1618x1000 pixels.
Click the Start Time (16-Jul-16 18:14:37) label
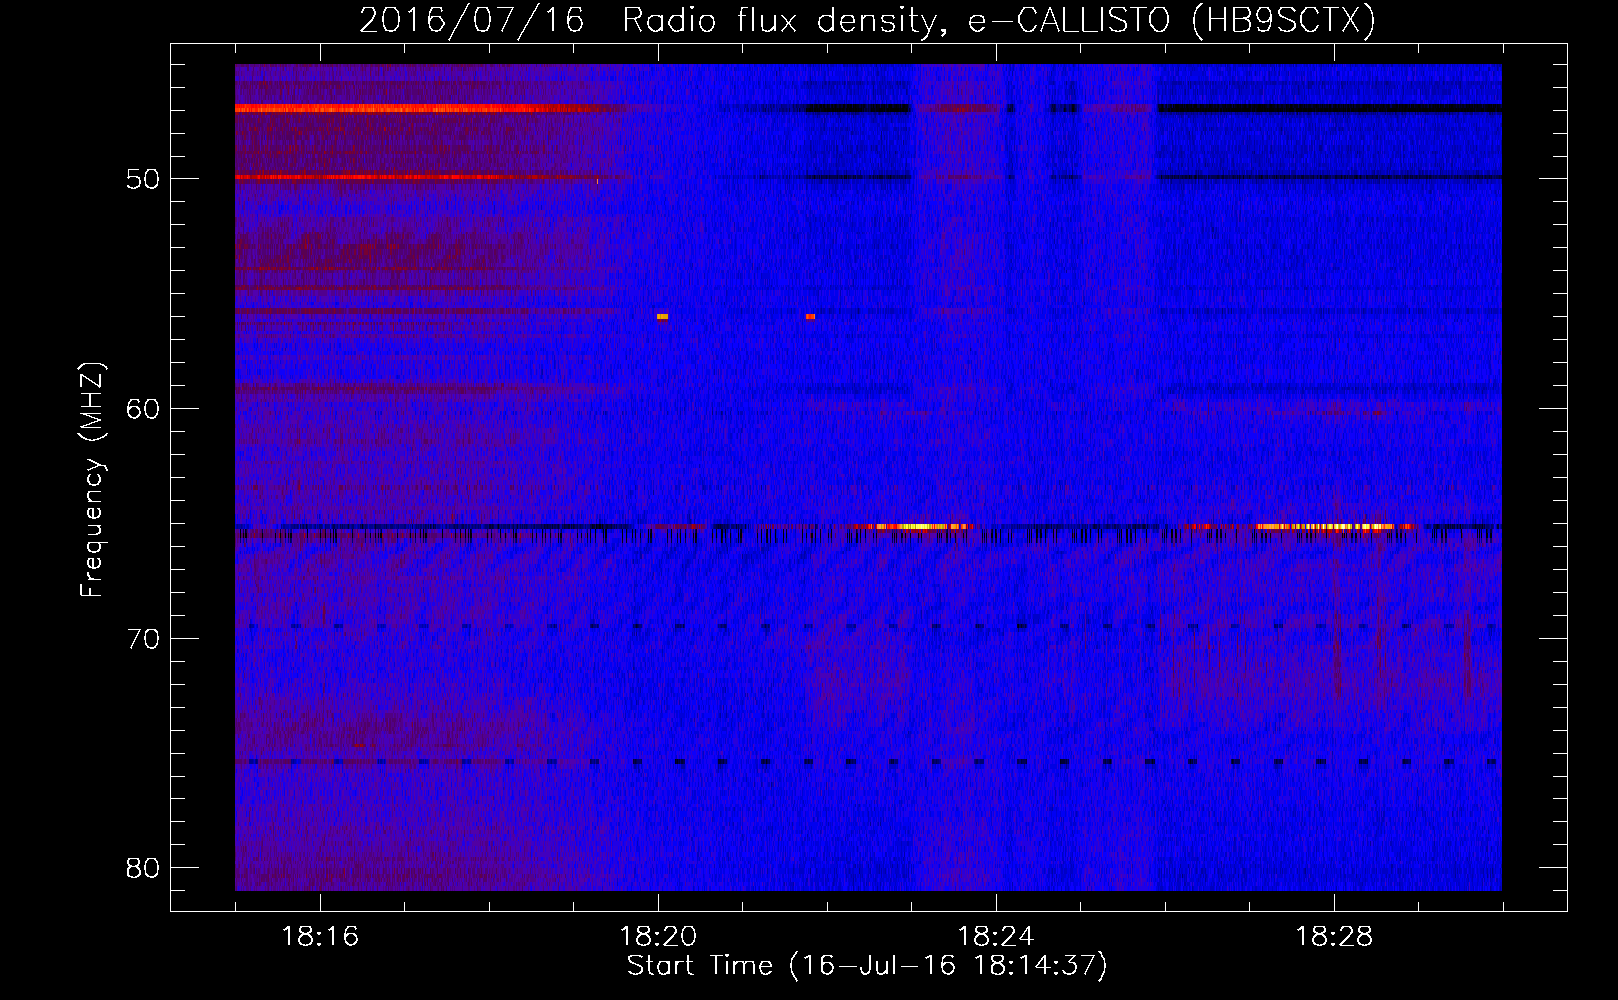(867, 966)
